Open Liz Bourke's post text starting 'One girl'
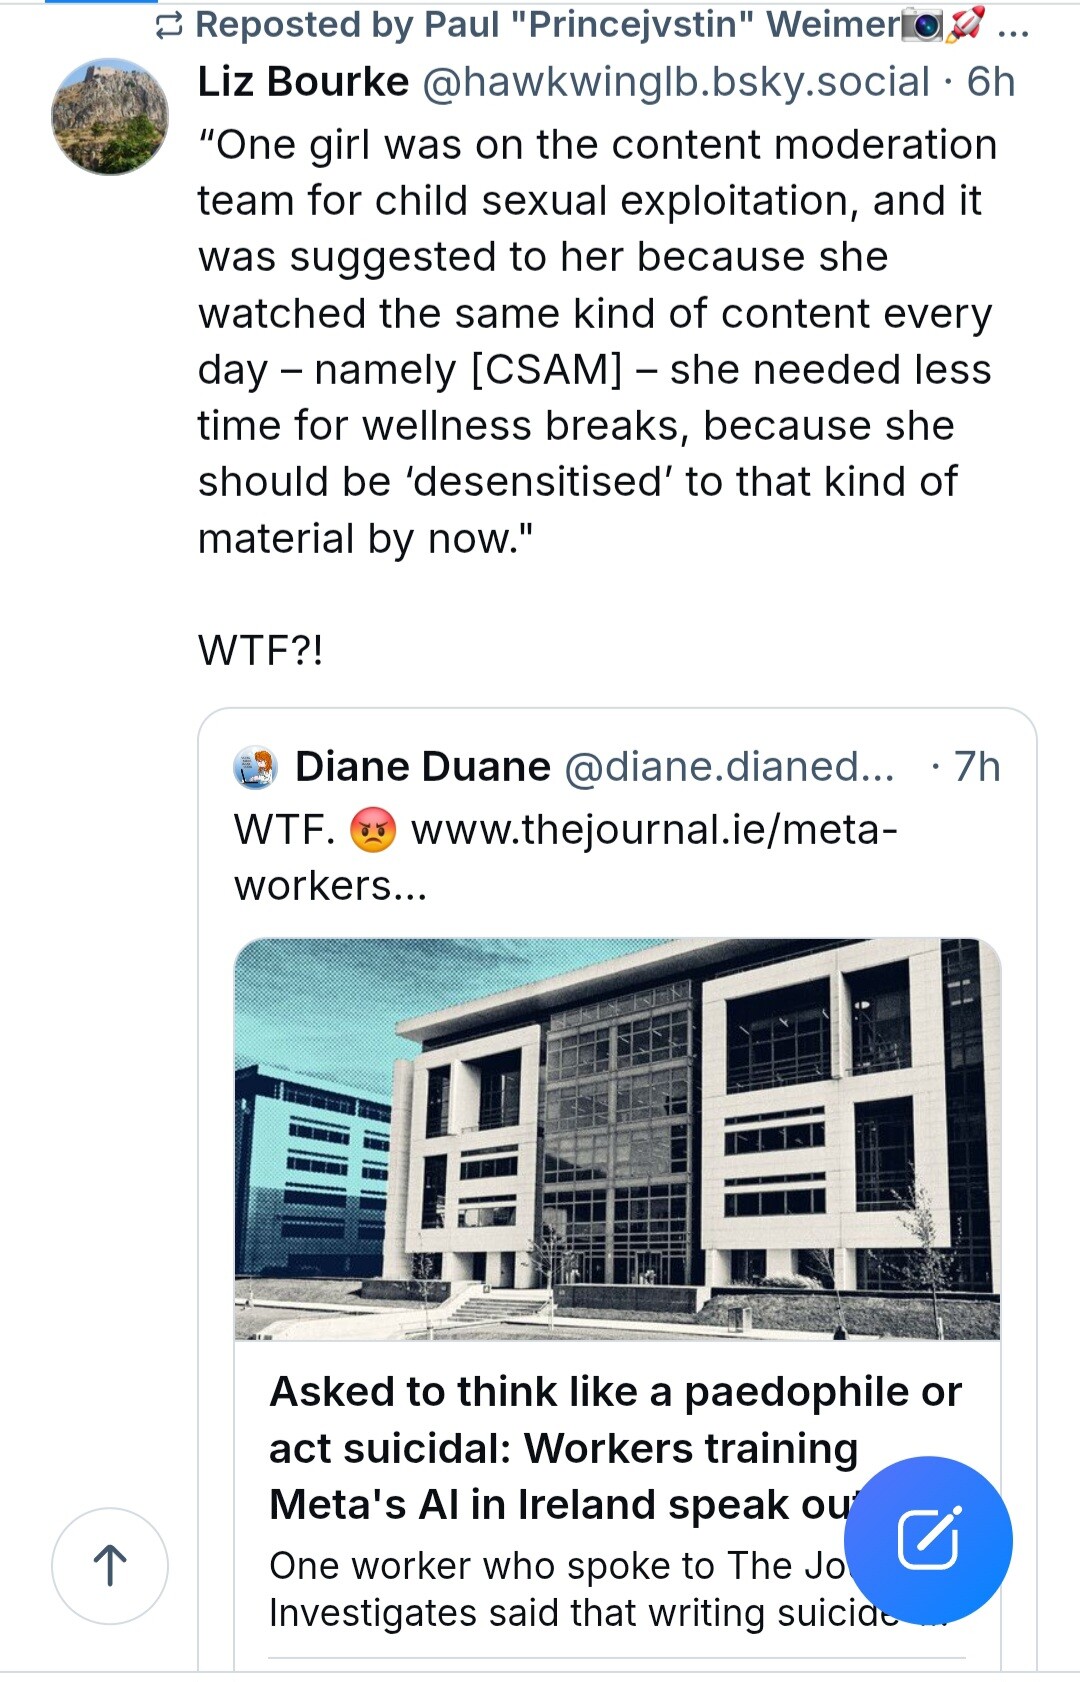The height and width of the screenshot is (1682, 1080). (x=597, y=341)
